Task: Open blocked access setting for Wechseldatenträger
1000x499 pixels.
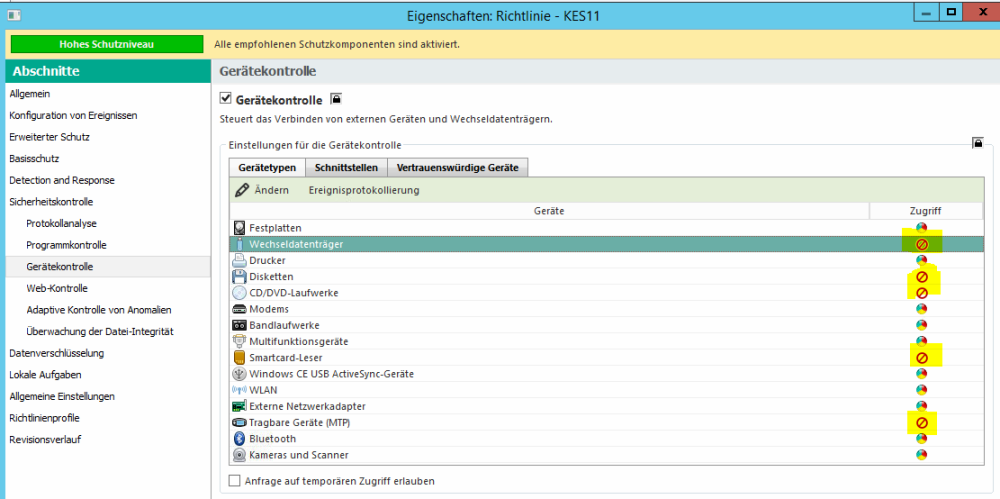Action: 921,244
